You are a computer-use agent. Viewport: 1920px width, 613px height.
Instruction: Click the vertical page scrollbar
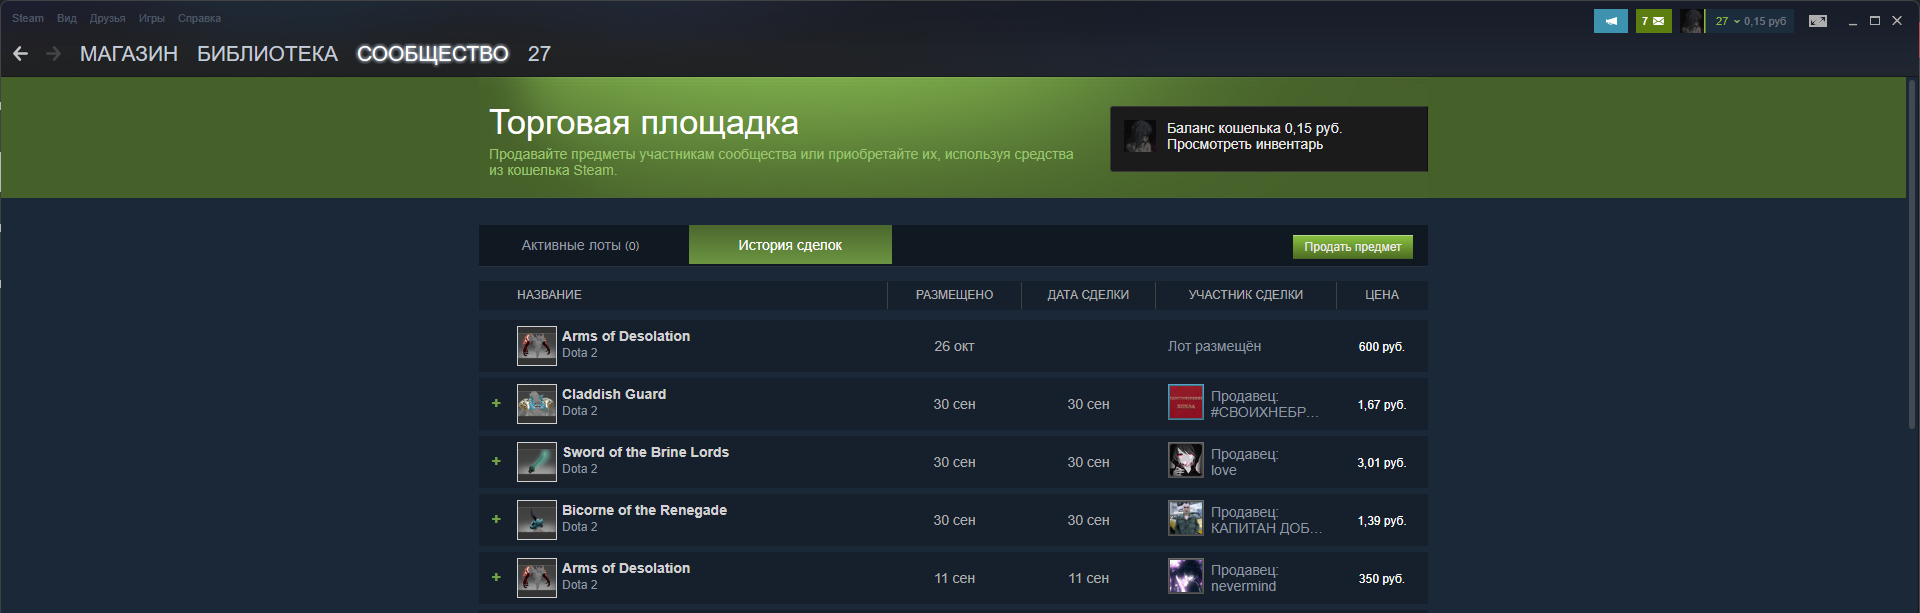1912,254
